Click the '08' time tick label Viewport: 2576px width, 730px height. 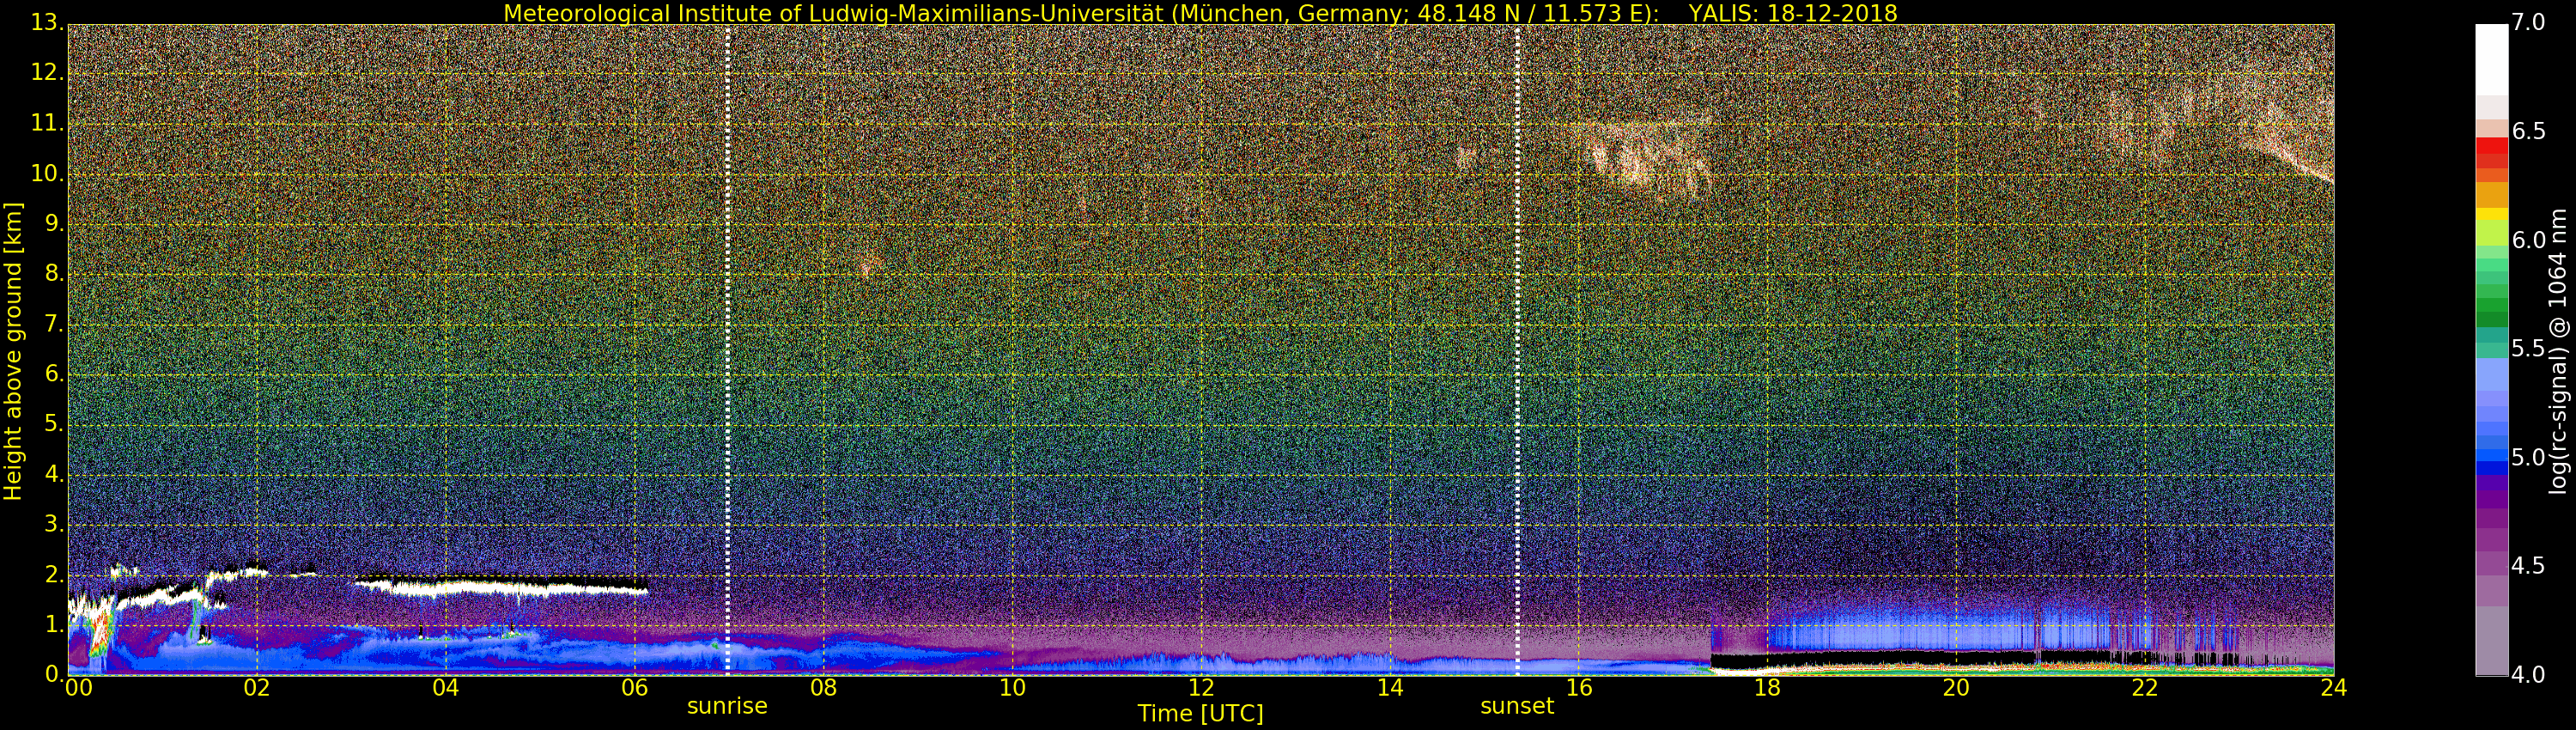tap(823, 688)
